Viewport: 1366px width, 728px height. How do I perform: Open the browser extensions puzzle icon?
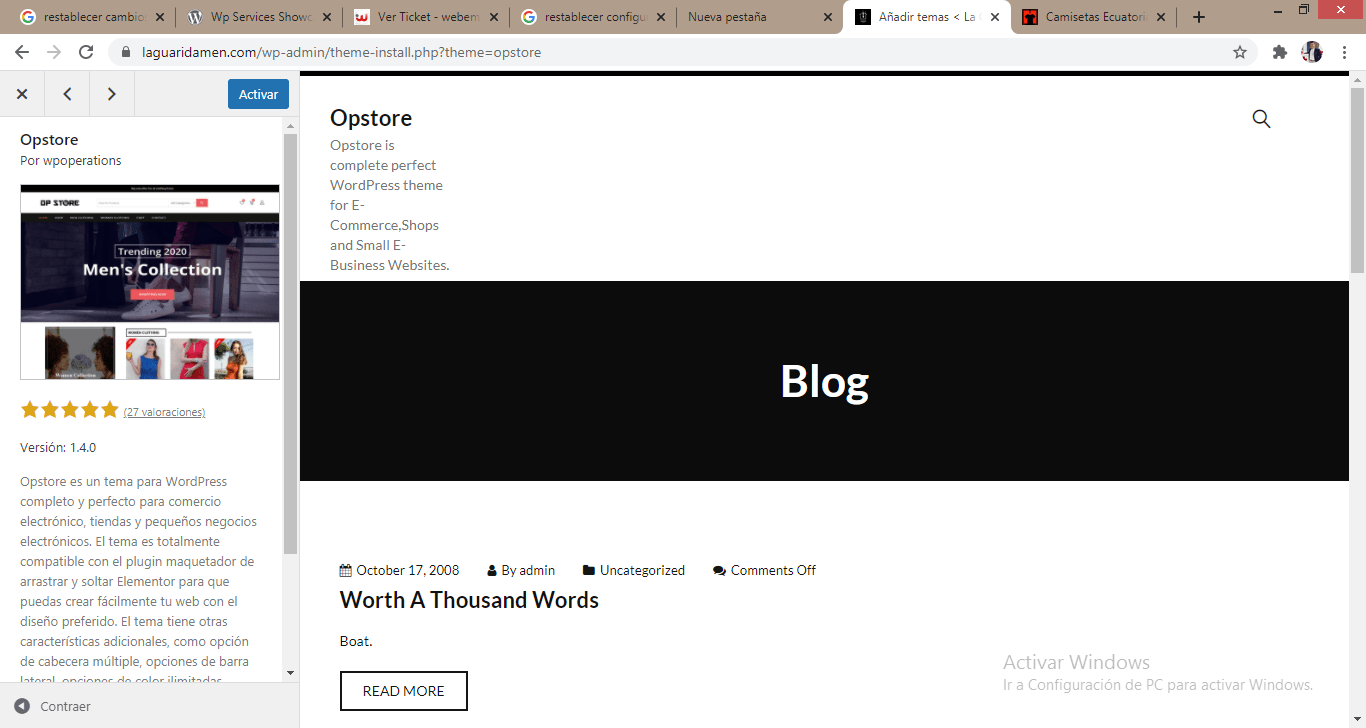click(x=1279, y=52)
